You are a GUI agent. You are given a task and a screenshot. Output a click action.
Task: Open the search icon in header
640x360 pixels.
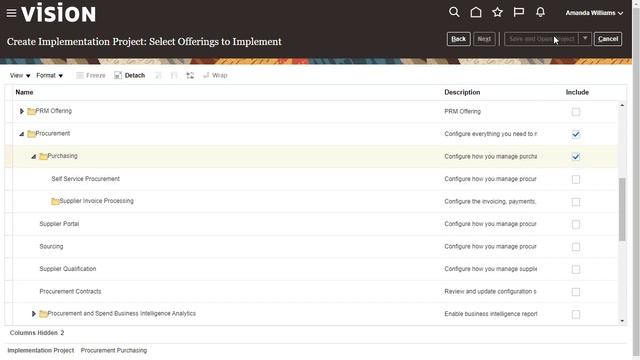(454, 12)
